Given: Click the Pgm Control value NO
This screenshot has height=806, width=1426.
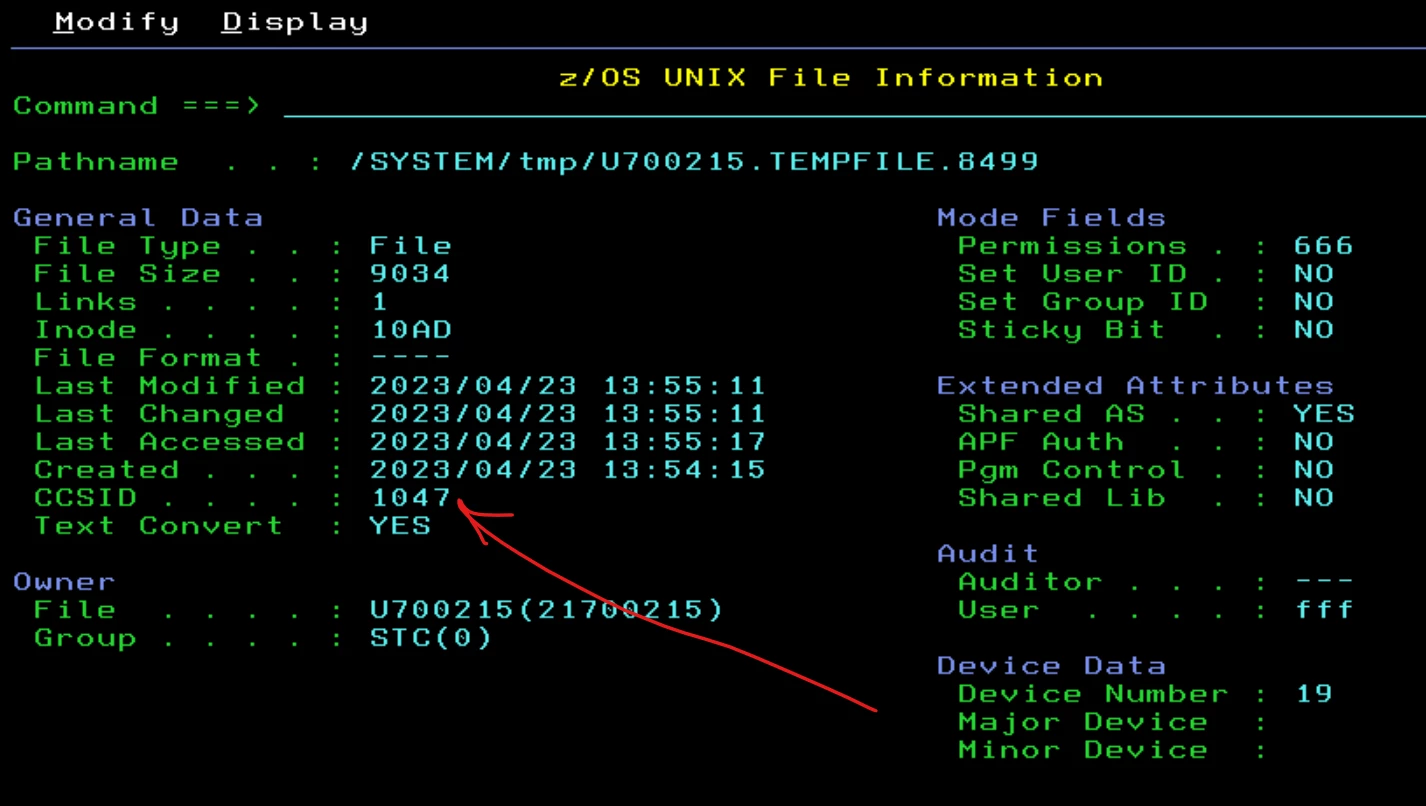Looking at the screenshot, I should tap(1313, 470).
